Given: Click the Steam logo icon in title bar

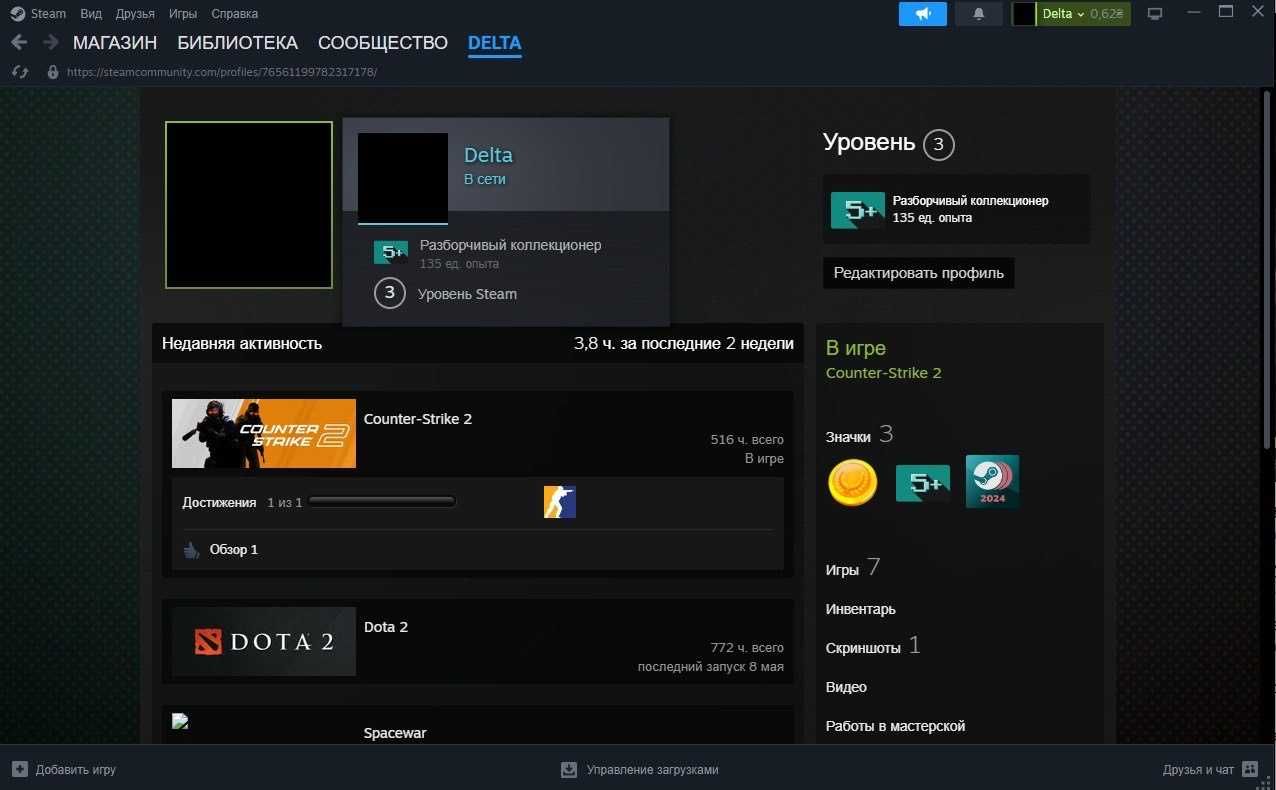Looking at the screenshot, I should (18, 14).
